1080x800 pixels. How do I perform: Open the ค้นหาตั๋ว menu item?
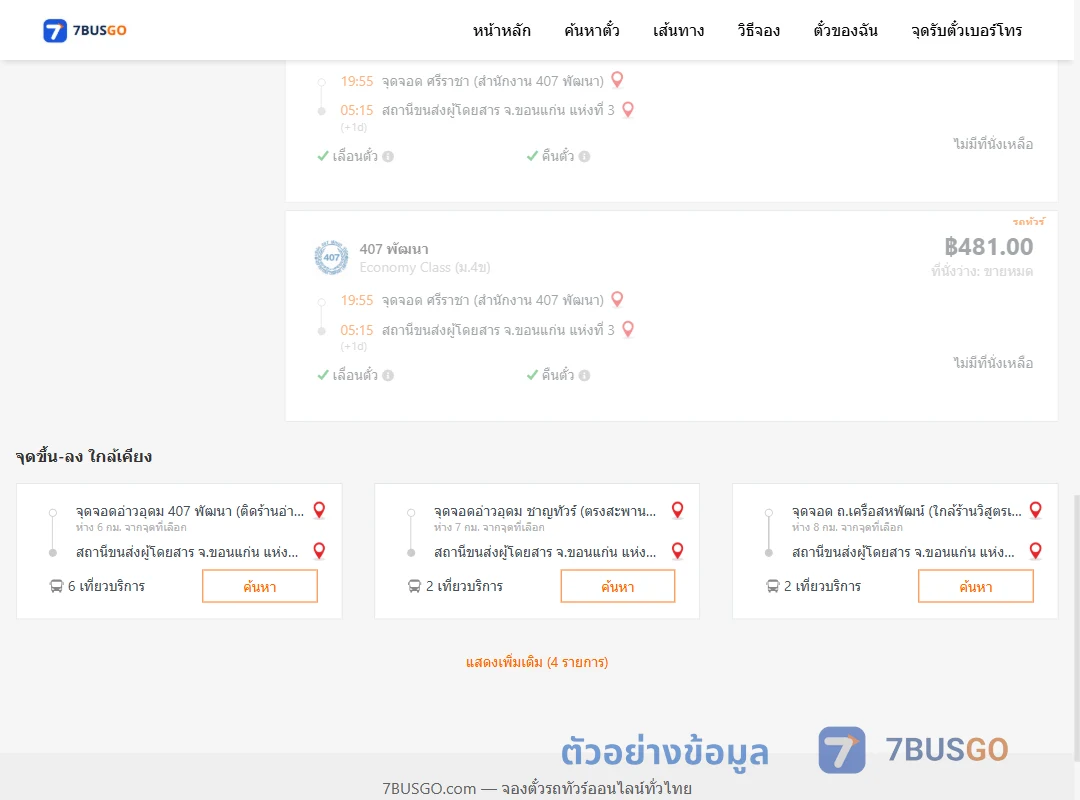pyautogui.click(x=592, y=30)
